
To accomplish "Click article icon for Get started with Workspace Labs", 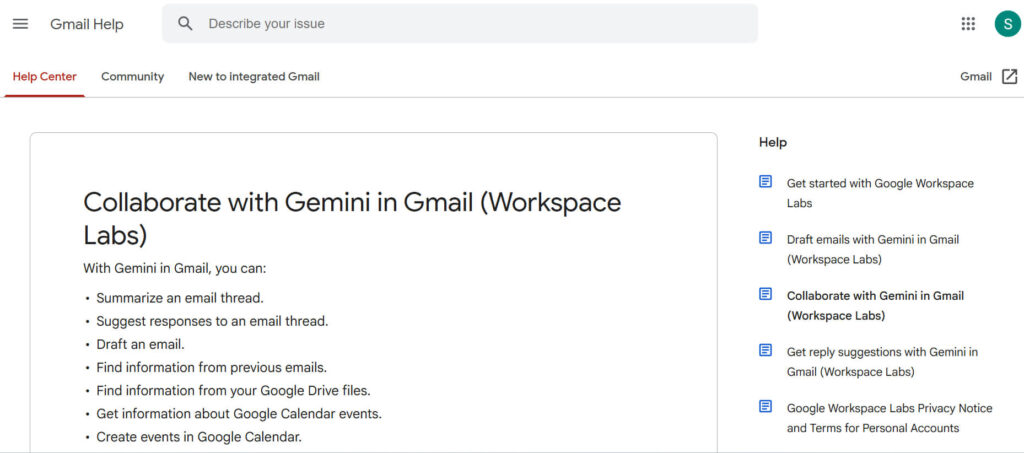I will click(765, 182).
